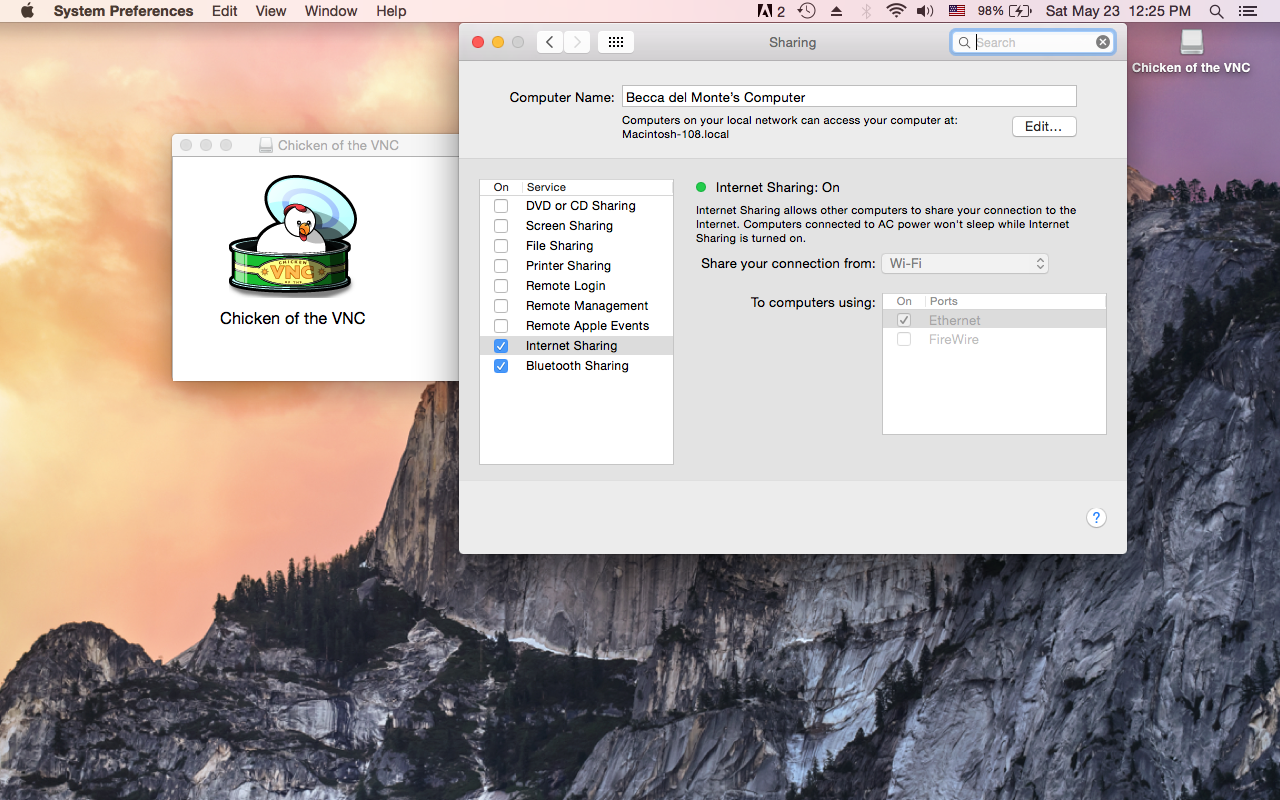Click the eject icon in menu bar
The width and height of the screenshot is (1280, 800).
pos(836,11)
